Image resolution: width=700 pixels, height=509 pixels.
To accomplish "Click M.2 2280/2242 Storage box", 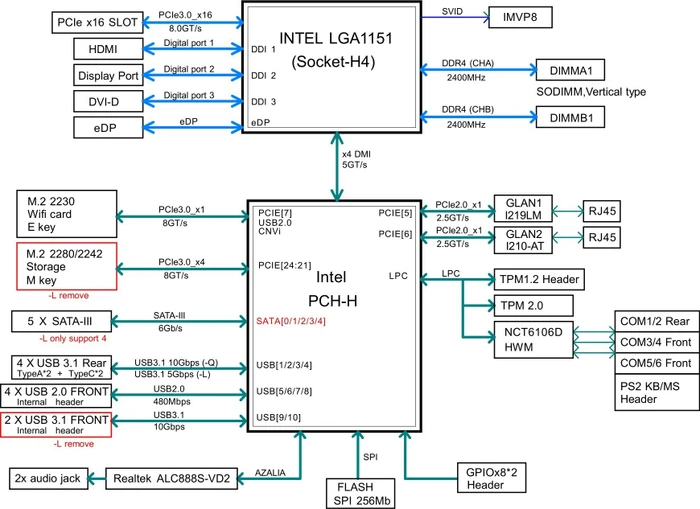I will tap(67, 267).
